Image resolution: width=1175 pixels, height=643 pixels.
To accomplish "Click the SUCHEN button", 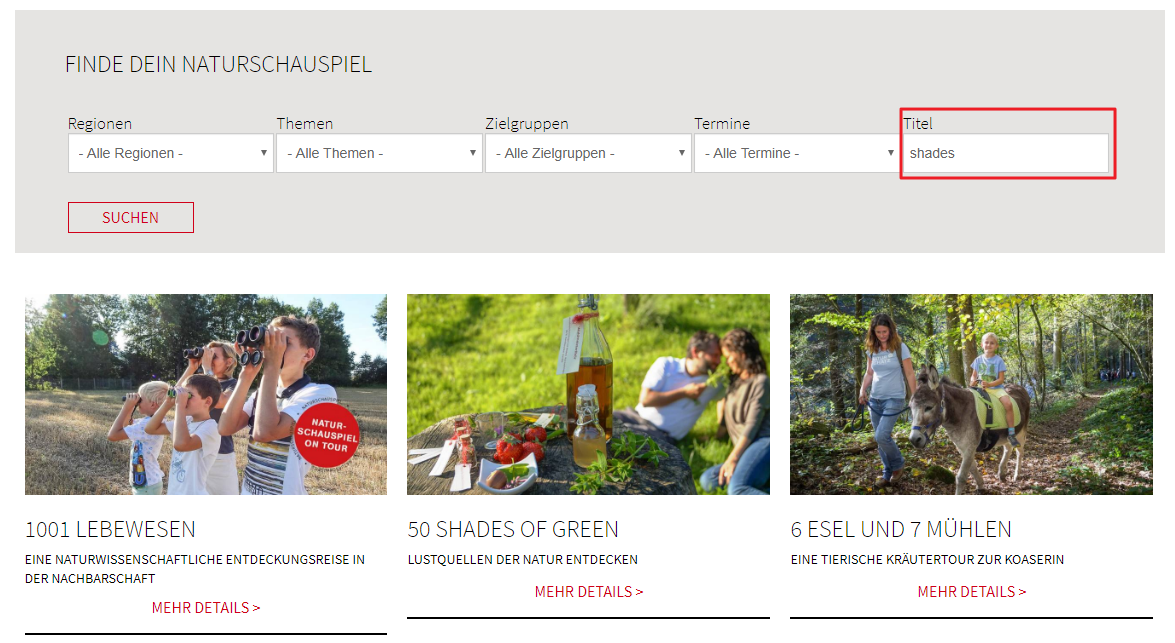I will [130, 217].
